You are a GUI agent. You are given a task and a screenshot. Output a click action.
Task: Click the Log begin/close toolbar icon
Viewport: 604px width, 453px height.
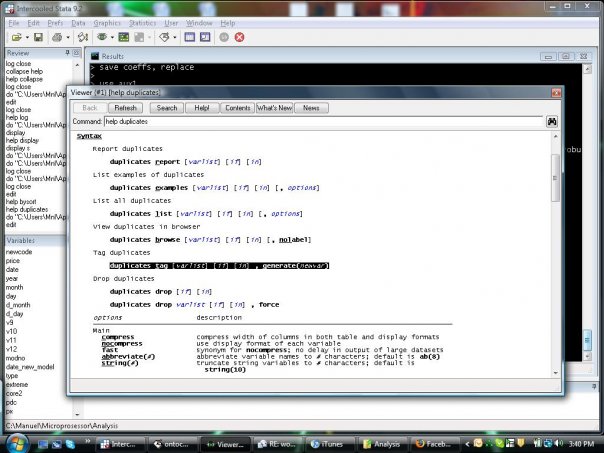tap(83, 37)
